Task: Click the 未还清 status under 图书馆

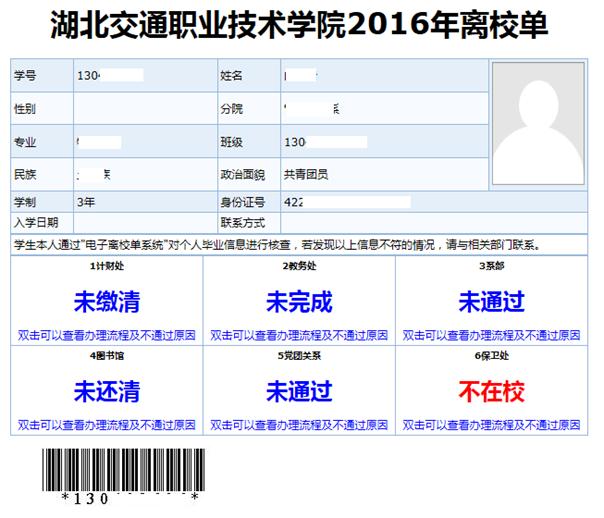Action: (x=106, y=390)
